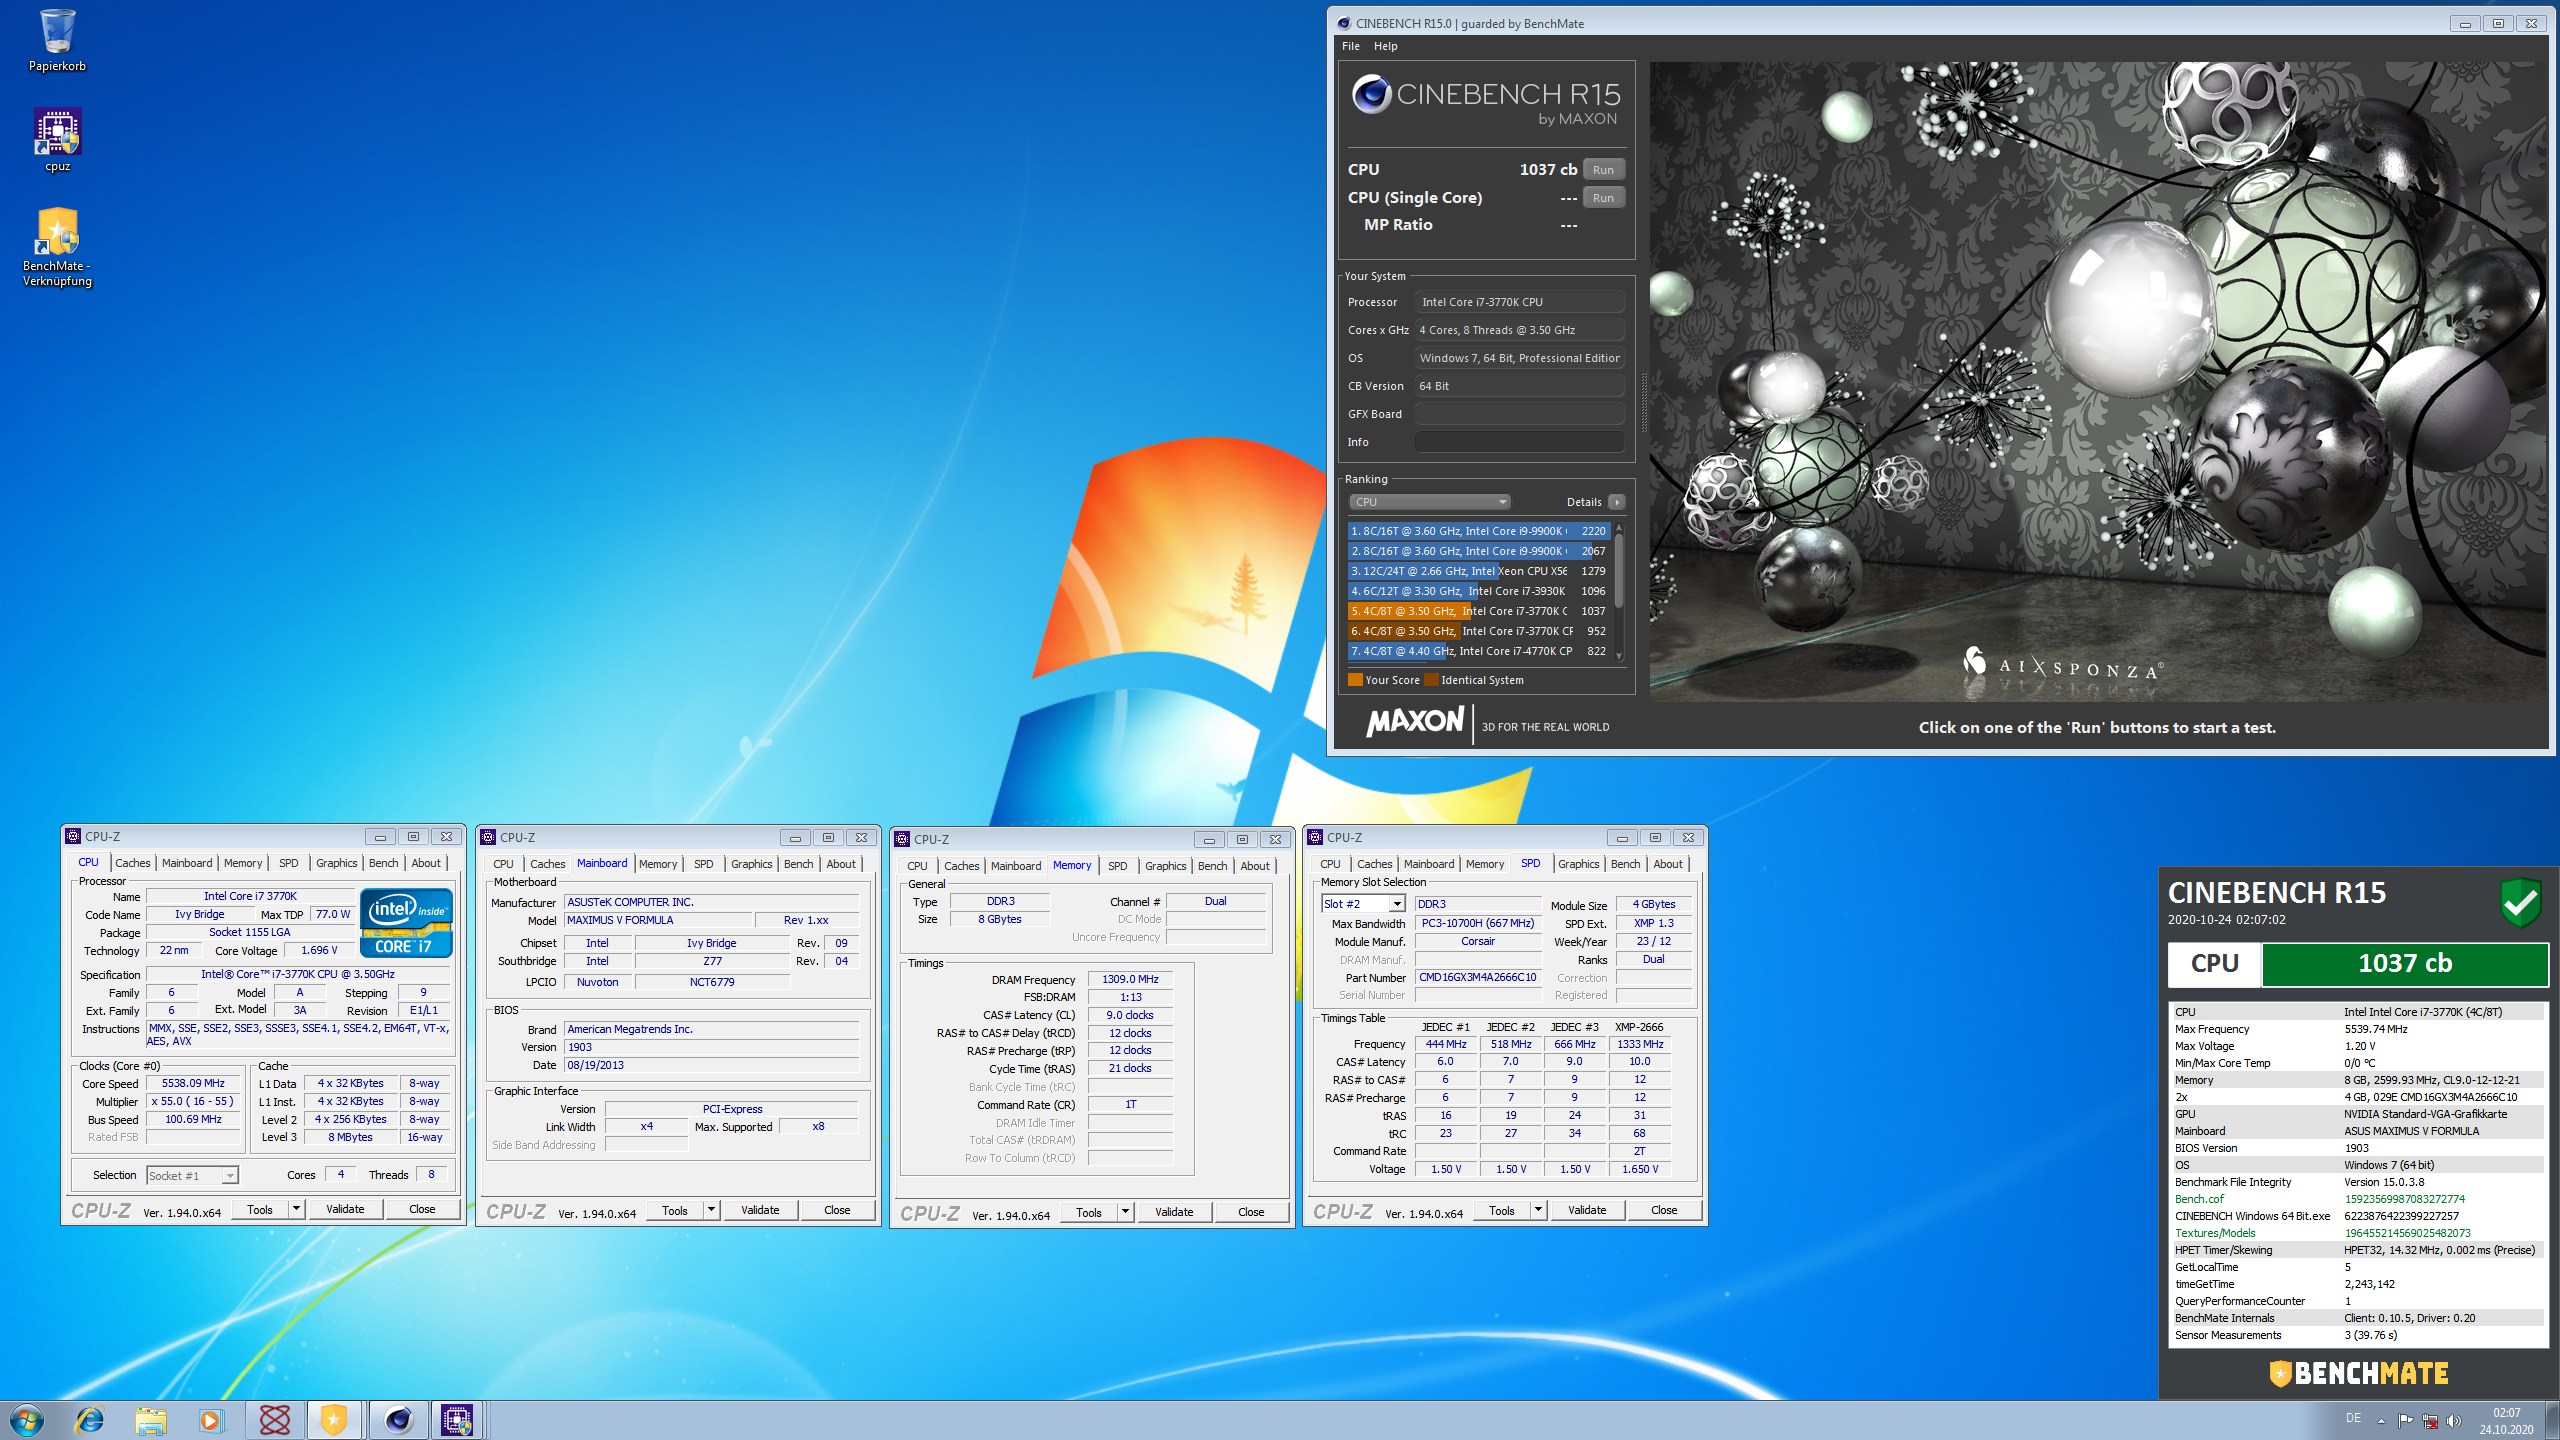Open Slot #2 memory slot dropdown
Image resolution: width=2560 pixels, height=1440 pixels.
coord(1364,904)
